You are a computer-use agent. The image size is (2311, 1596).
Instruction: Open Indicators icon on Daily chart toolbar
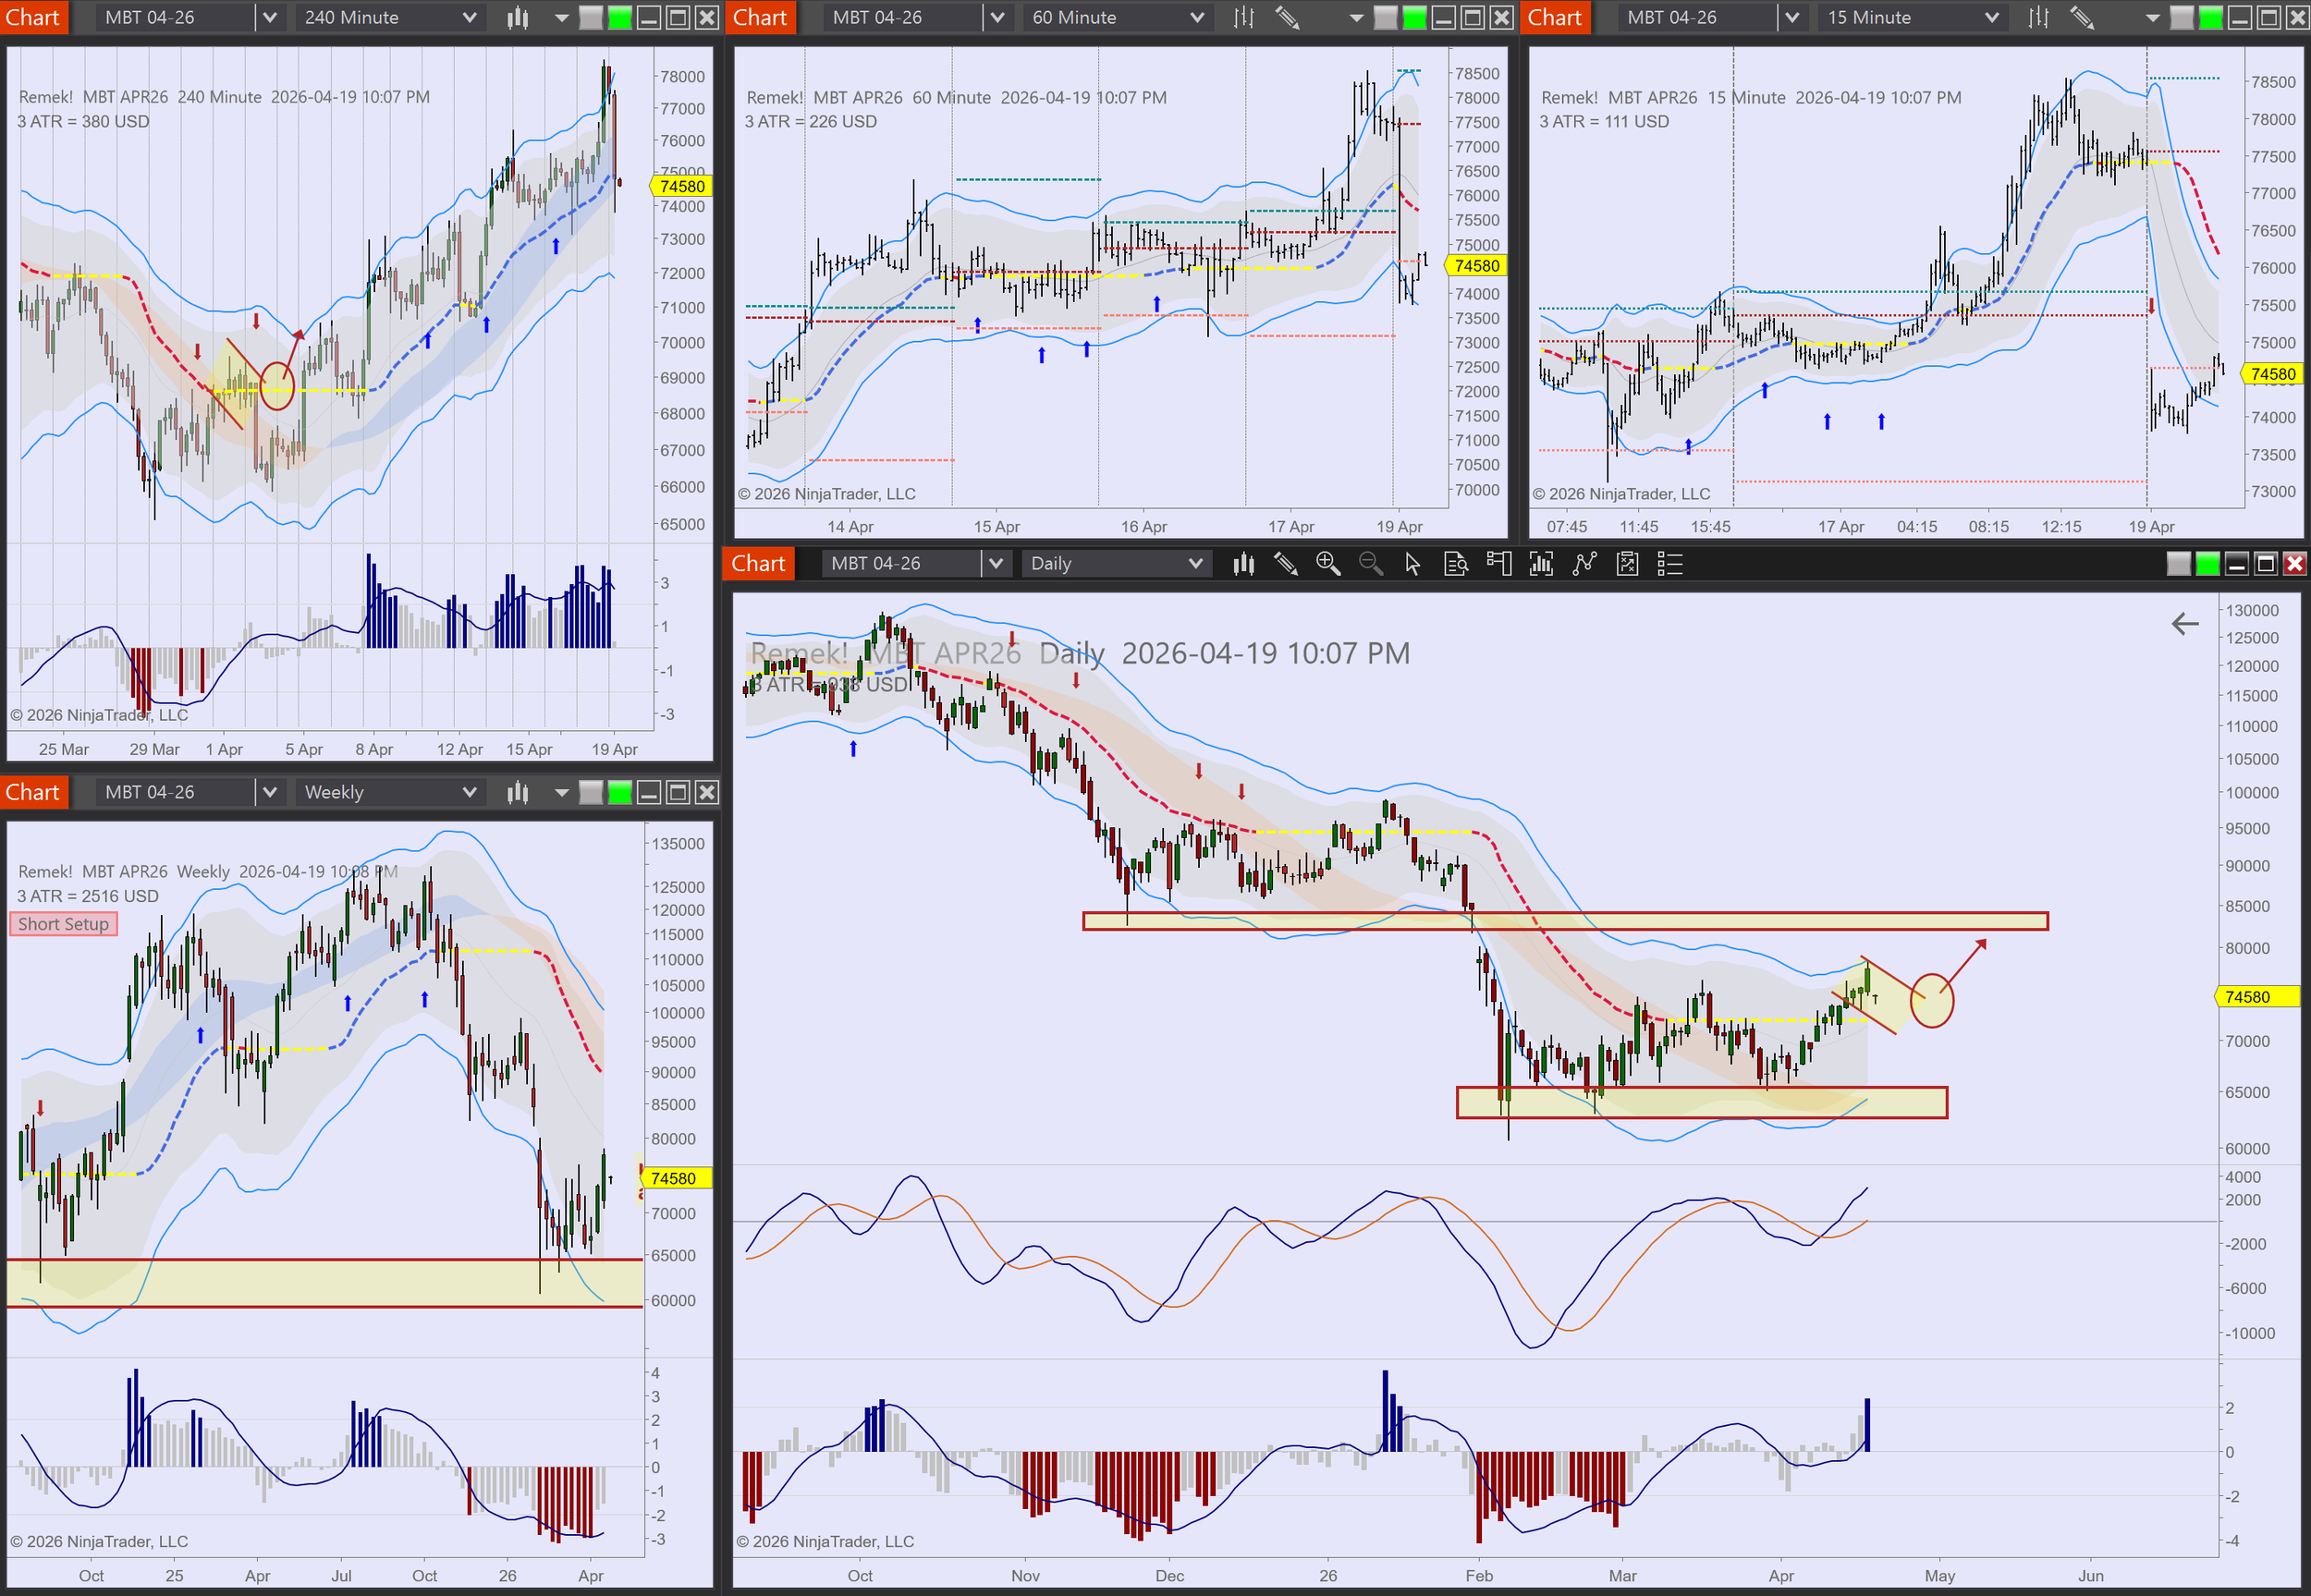pos(1584,564)
